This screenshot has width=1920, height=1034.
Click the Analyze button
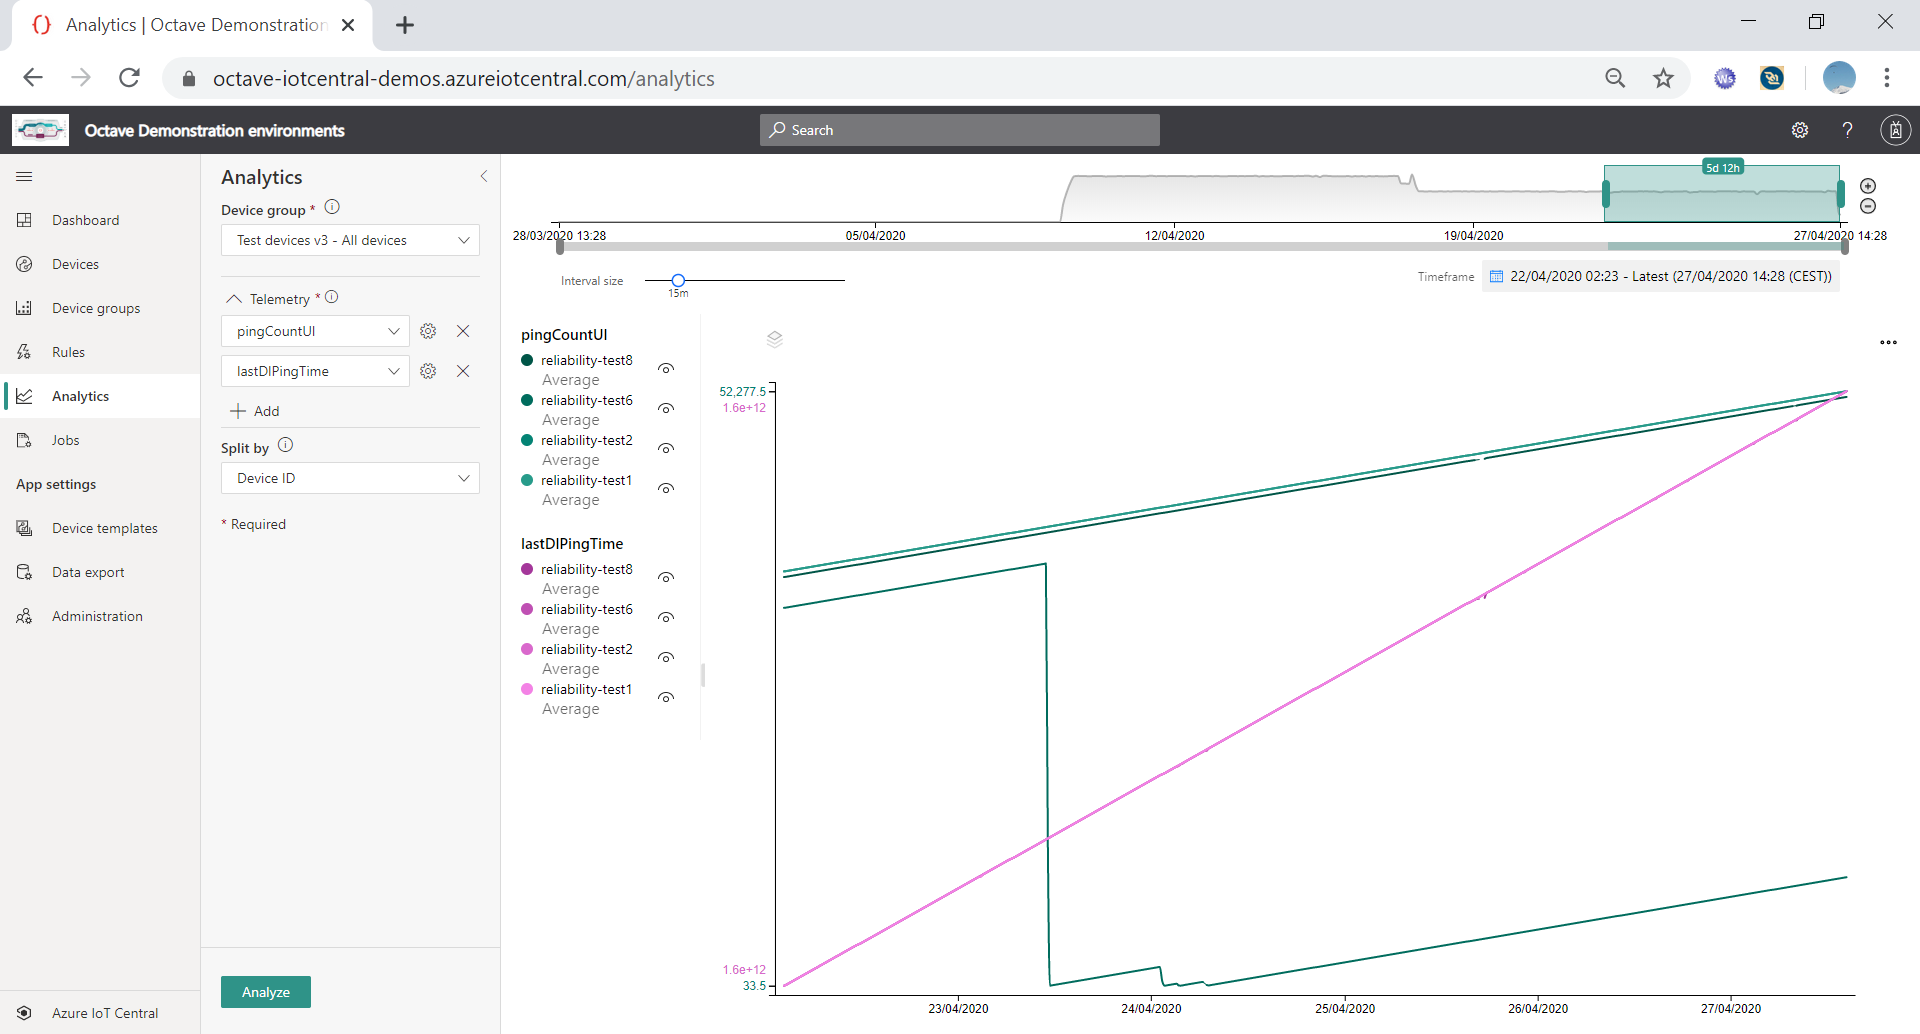tap(266, 992)
